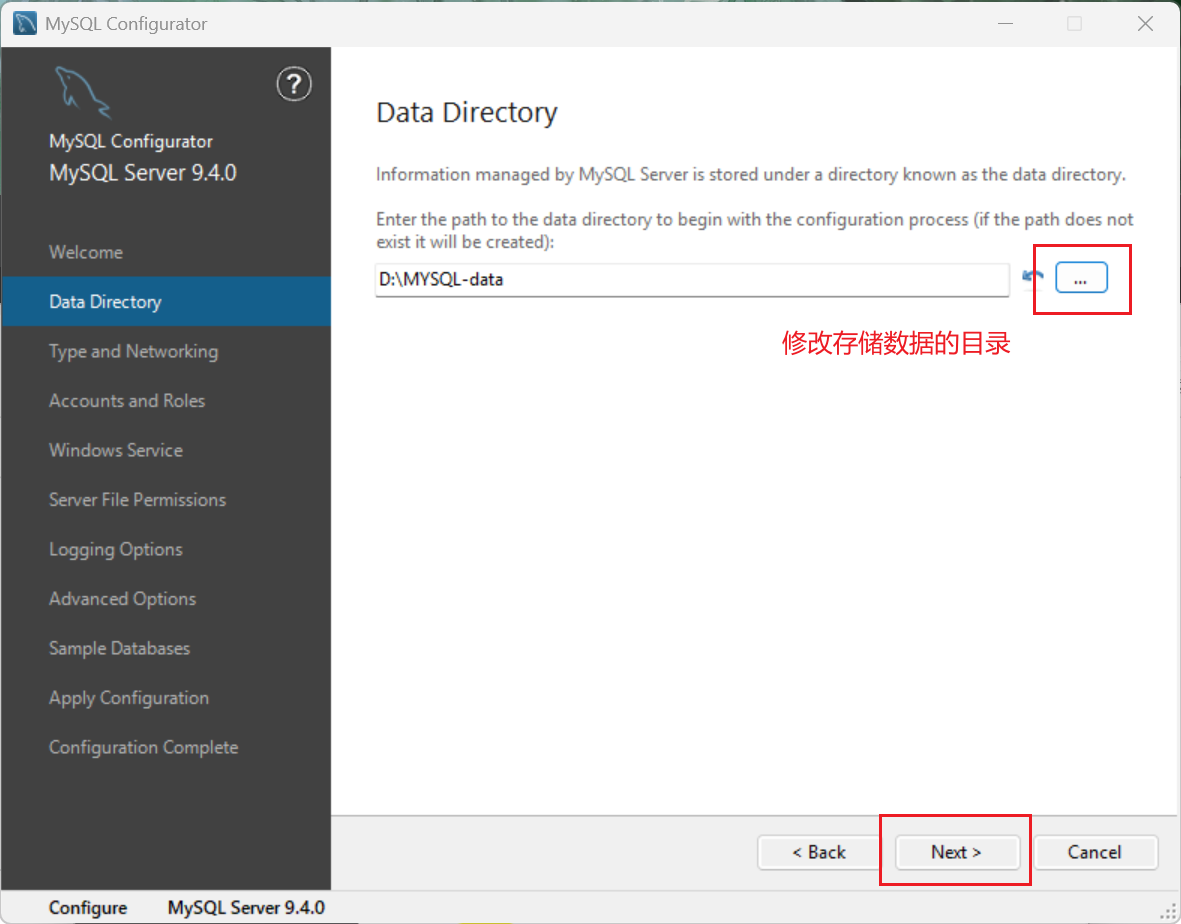
Task: Click the window resize grip corner
Action: point(1168,912)
